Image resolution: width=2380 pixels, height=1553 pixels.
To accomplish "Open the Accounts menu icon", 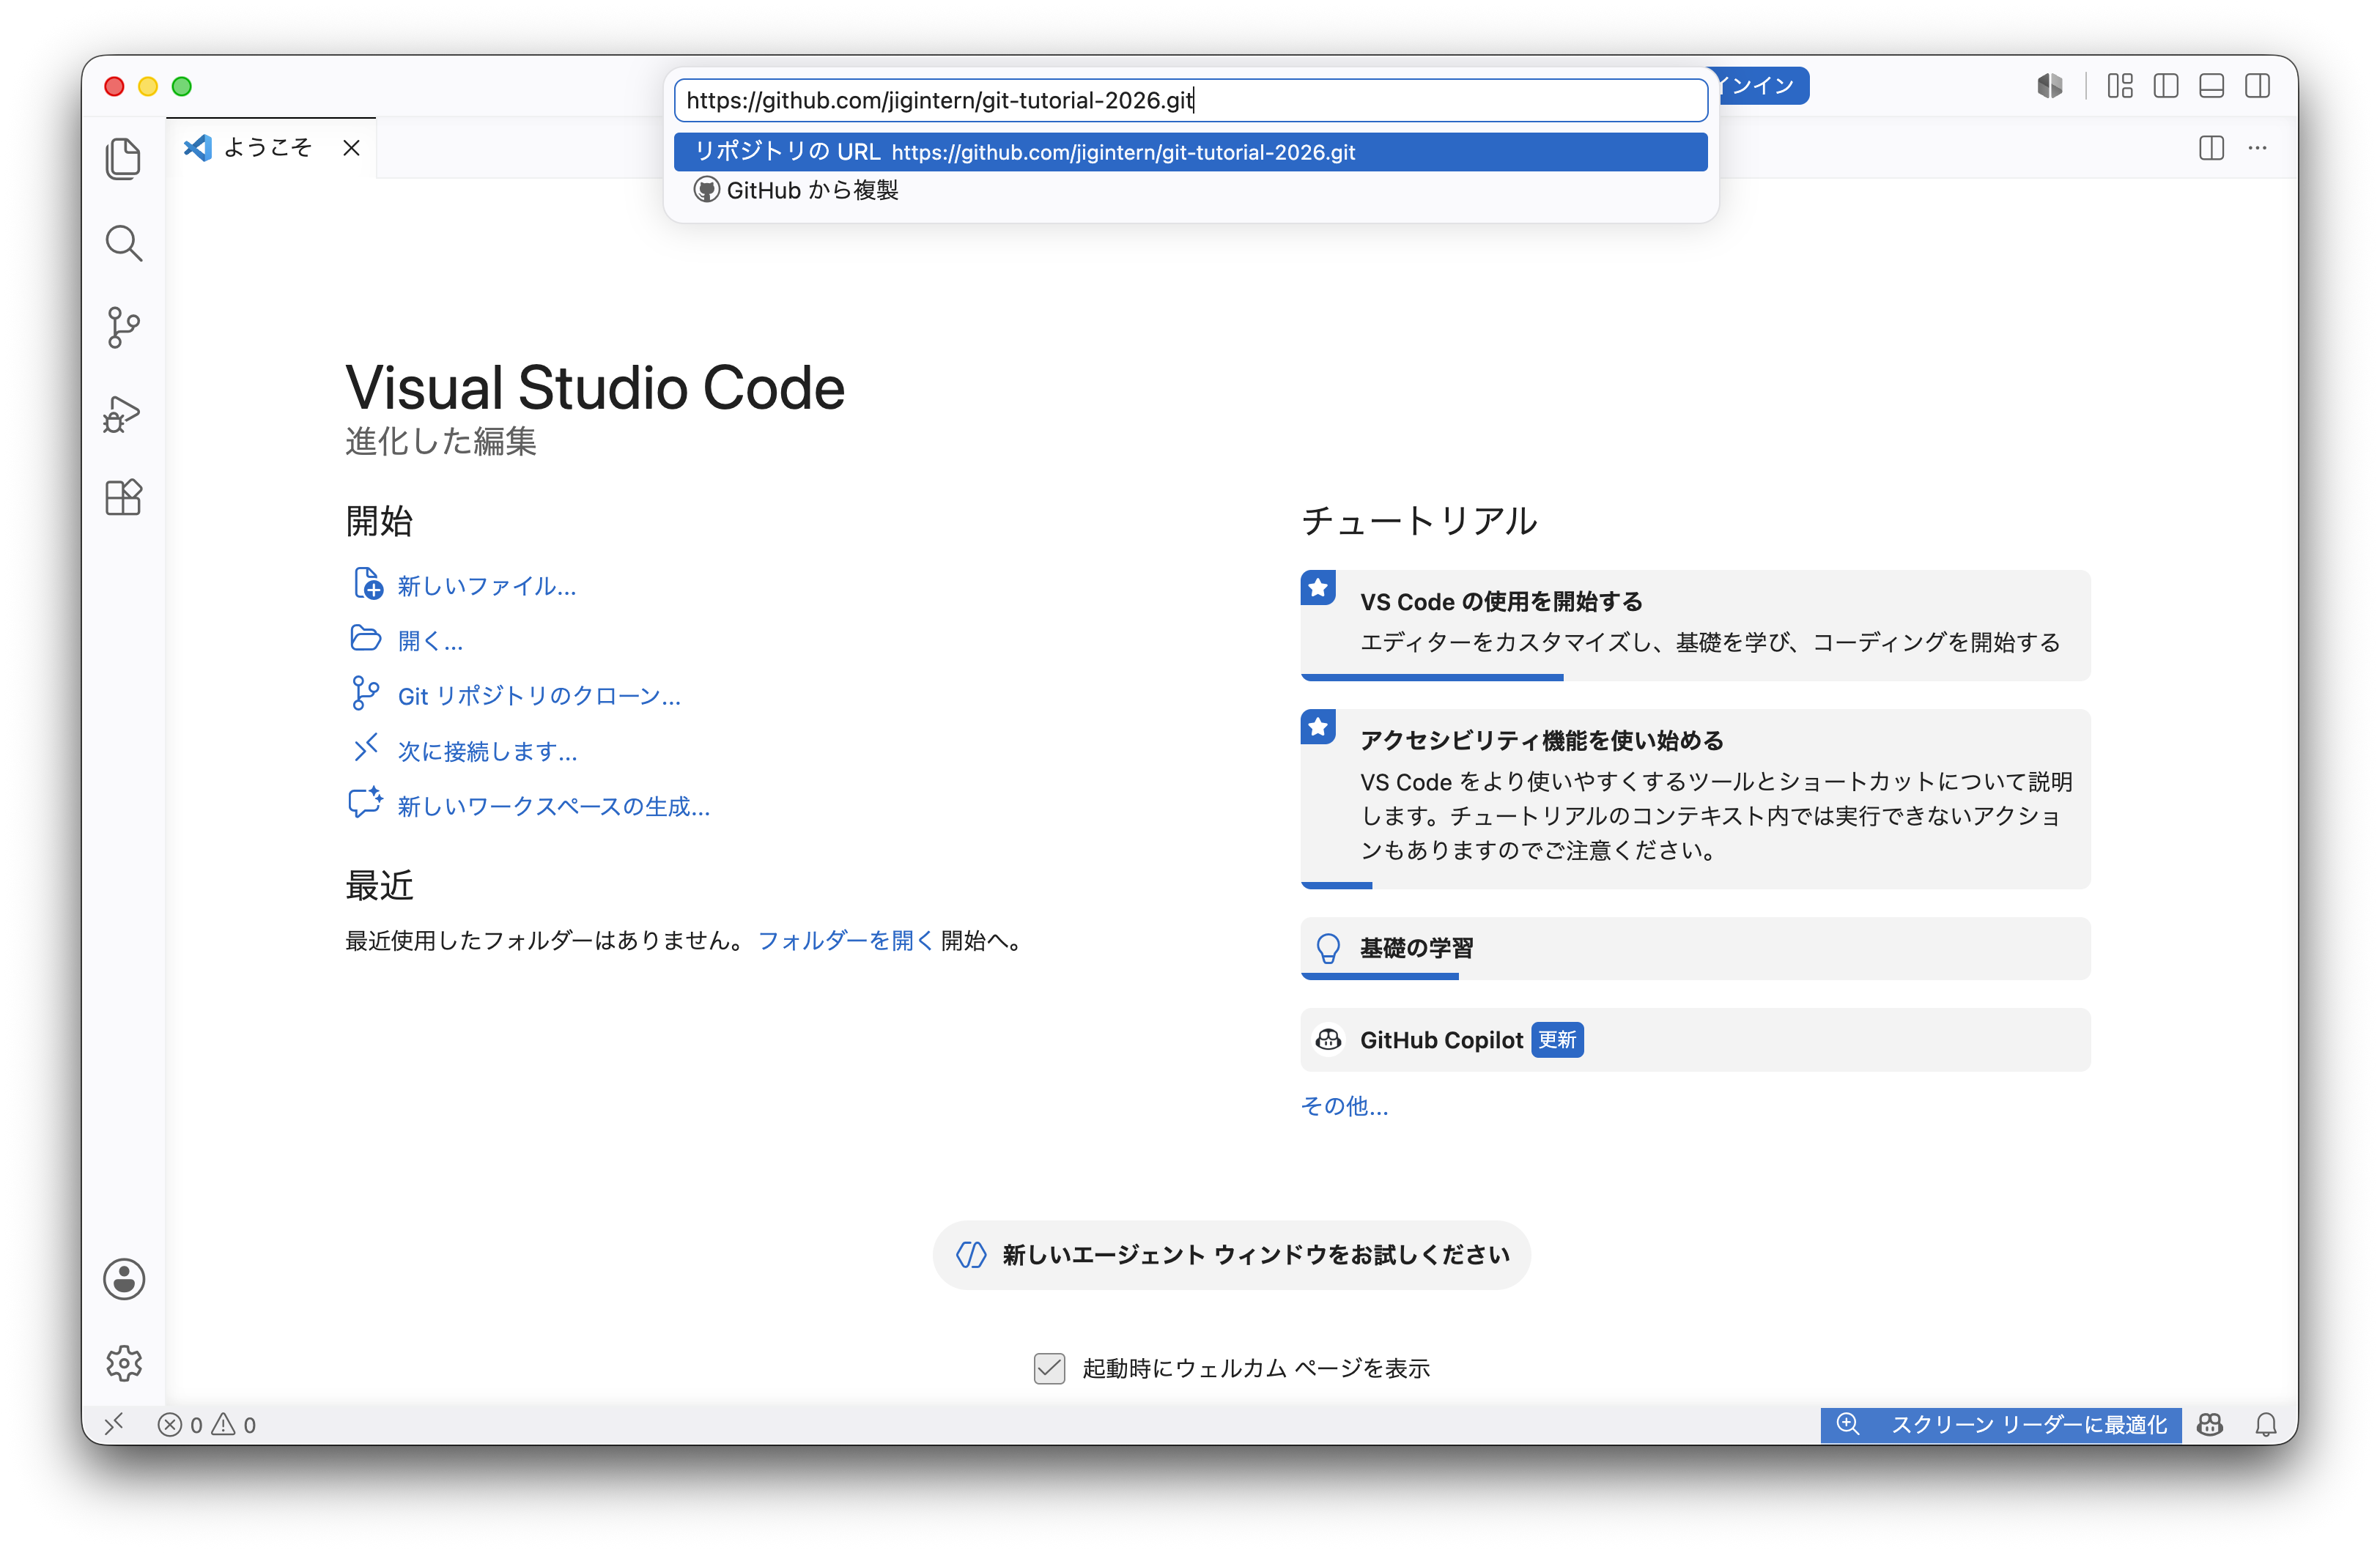I will pyautogui.click(x=124, y=1278).
